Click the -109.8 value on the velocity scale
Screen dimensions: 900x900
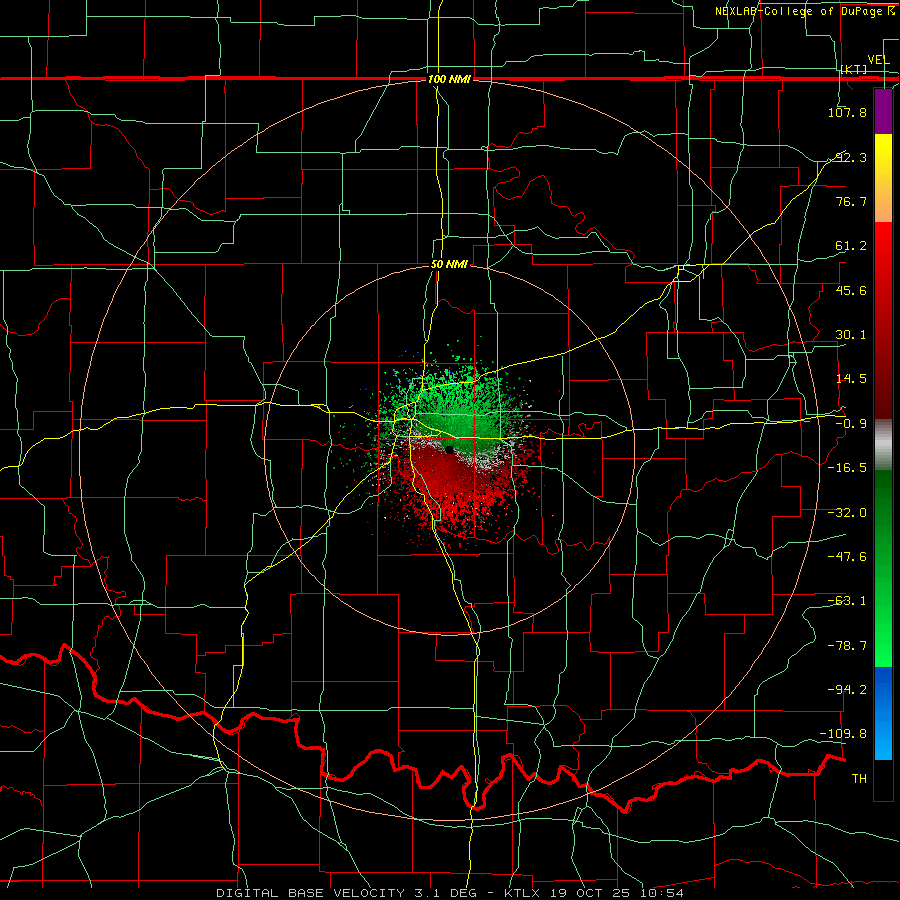[x=844, y=734]
